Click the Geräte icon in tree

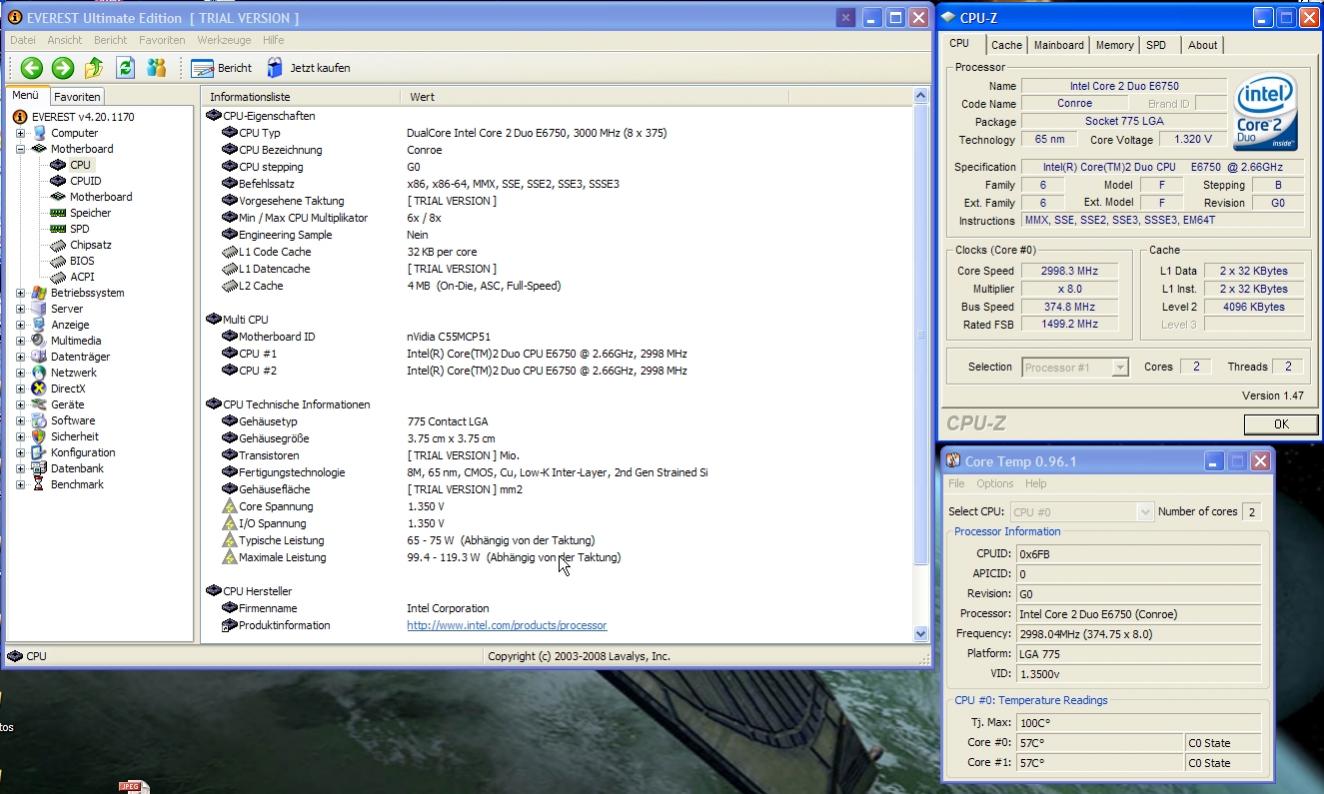tap(38, 405)
